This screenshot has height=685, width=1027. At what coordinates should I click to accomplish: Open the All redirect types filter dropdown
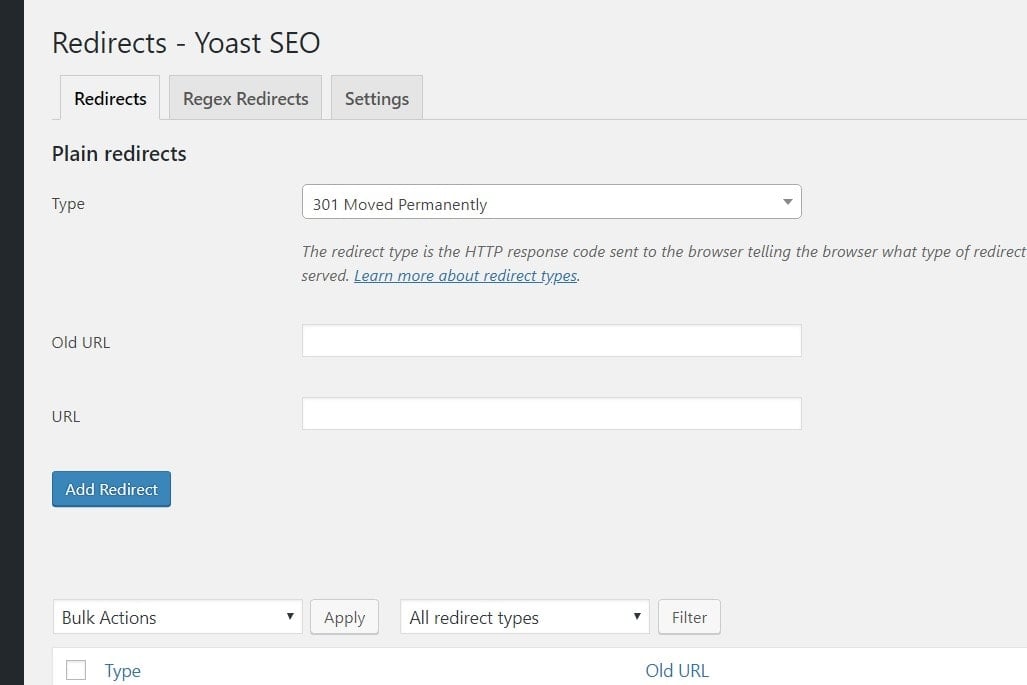point(525,617)
